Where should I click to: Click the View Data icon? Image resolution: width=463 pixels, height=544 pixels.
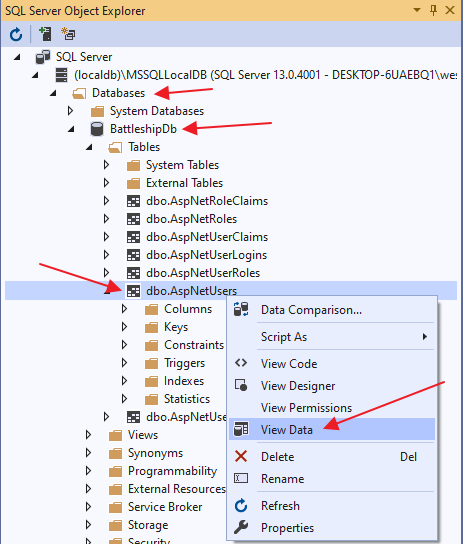click(x=241, y=429)
